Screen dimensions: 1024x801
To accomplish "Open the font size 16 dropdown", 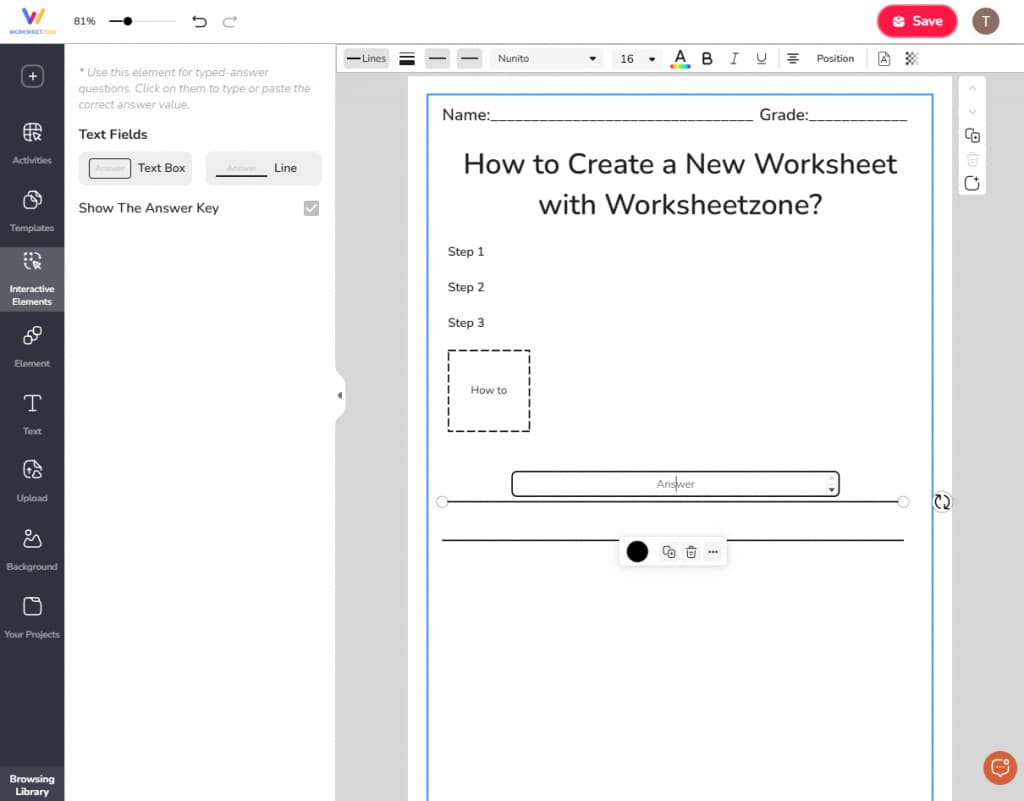I will (x=637, y=59).
